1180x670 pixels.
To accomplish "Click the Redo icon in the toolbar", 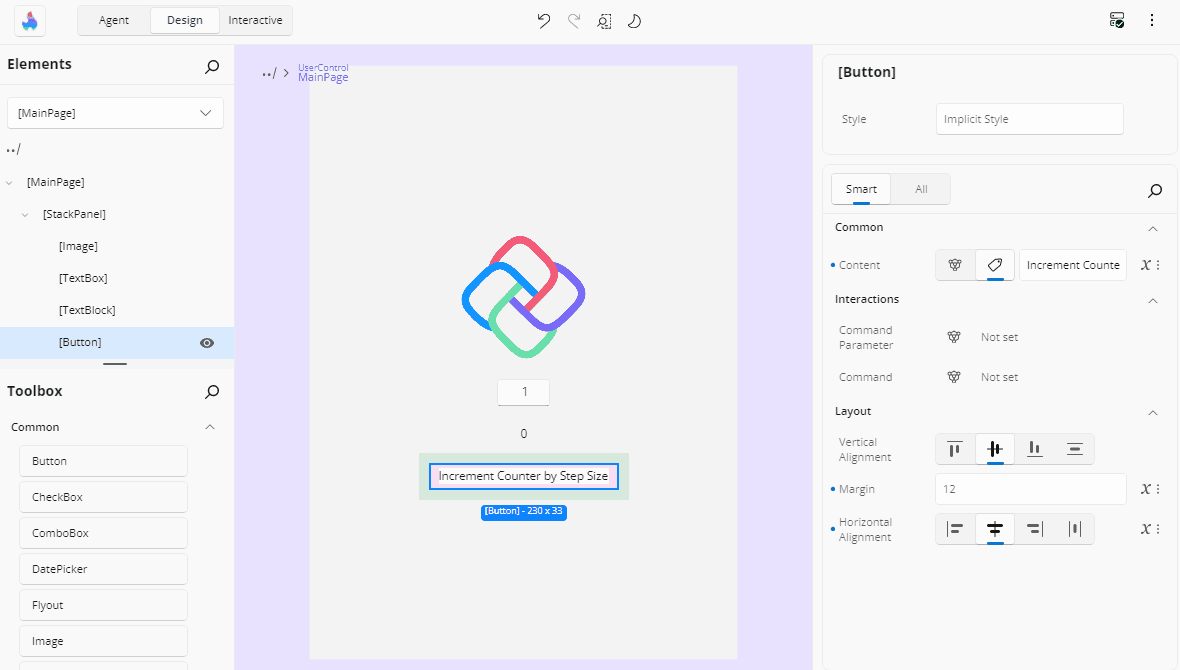I will (573, 20).
